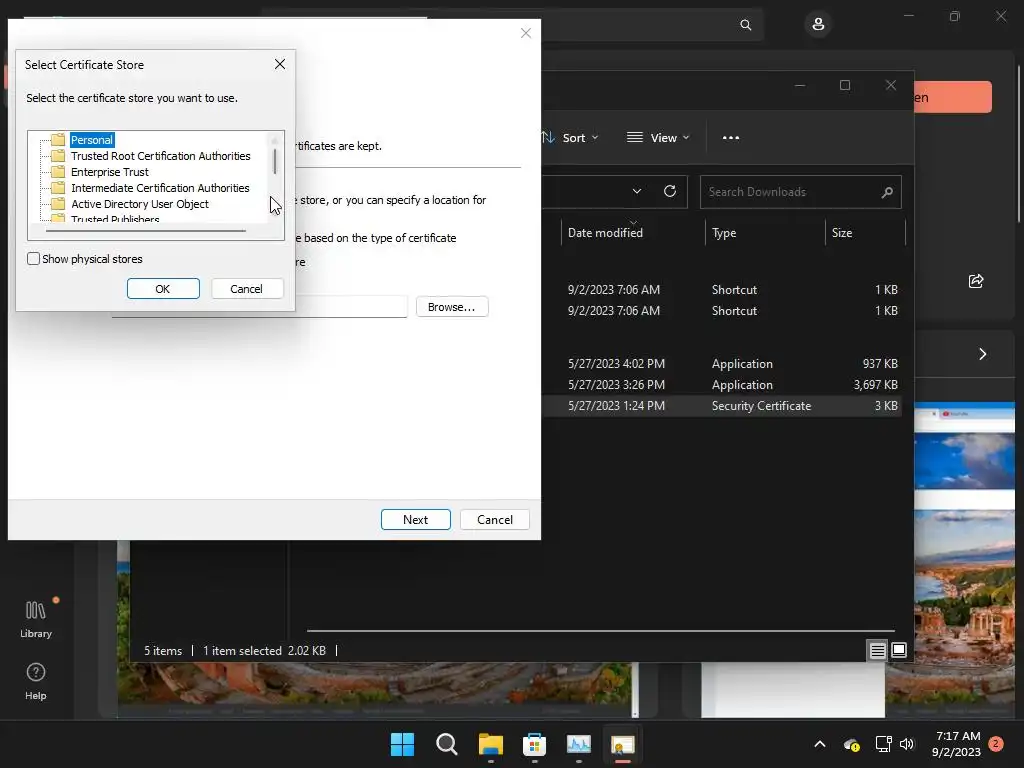The width and height of the screenshot is (1024, 768).
Task: Sort by Date modified column
Action: 605,232
